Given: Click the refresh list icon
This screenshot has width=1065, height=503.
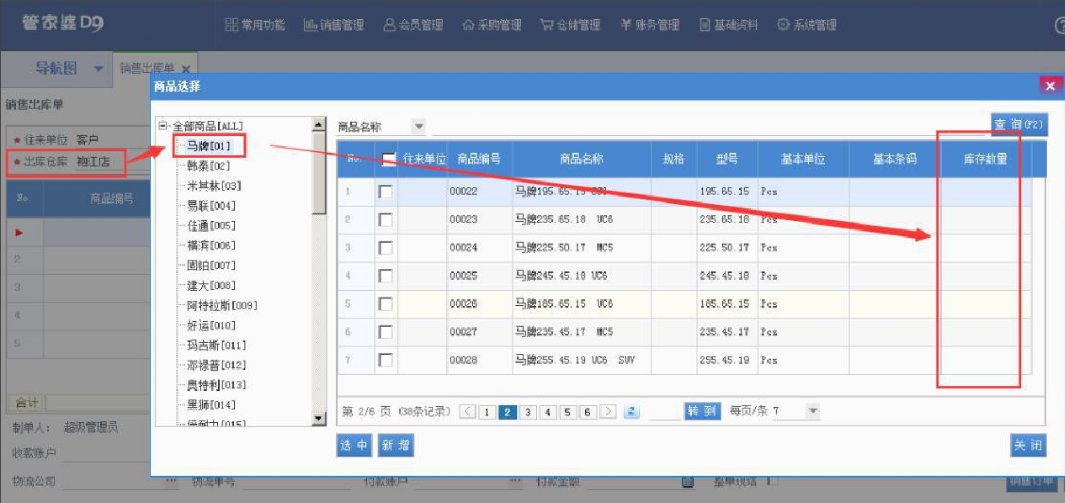Looking at the screenshot, I should (632, 411).
